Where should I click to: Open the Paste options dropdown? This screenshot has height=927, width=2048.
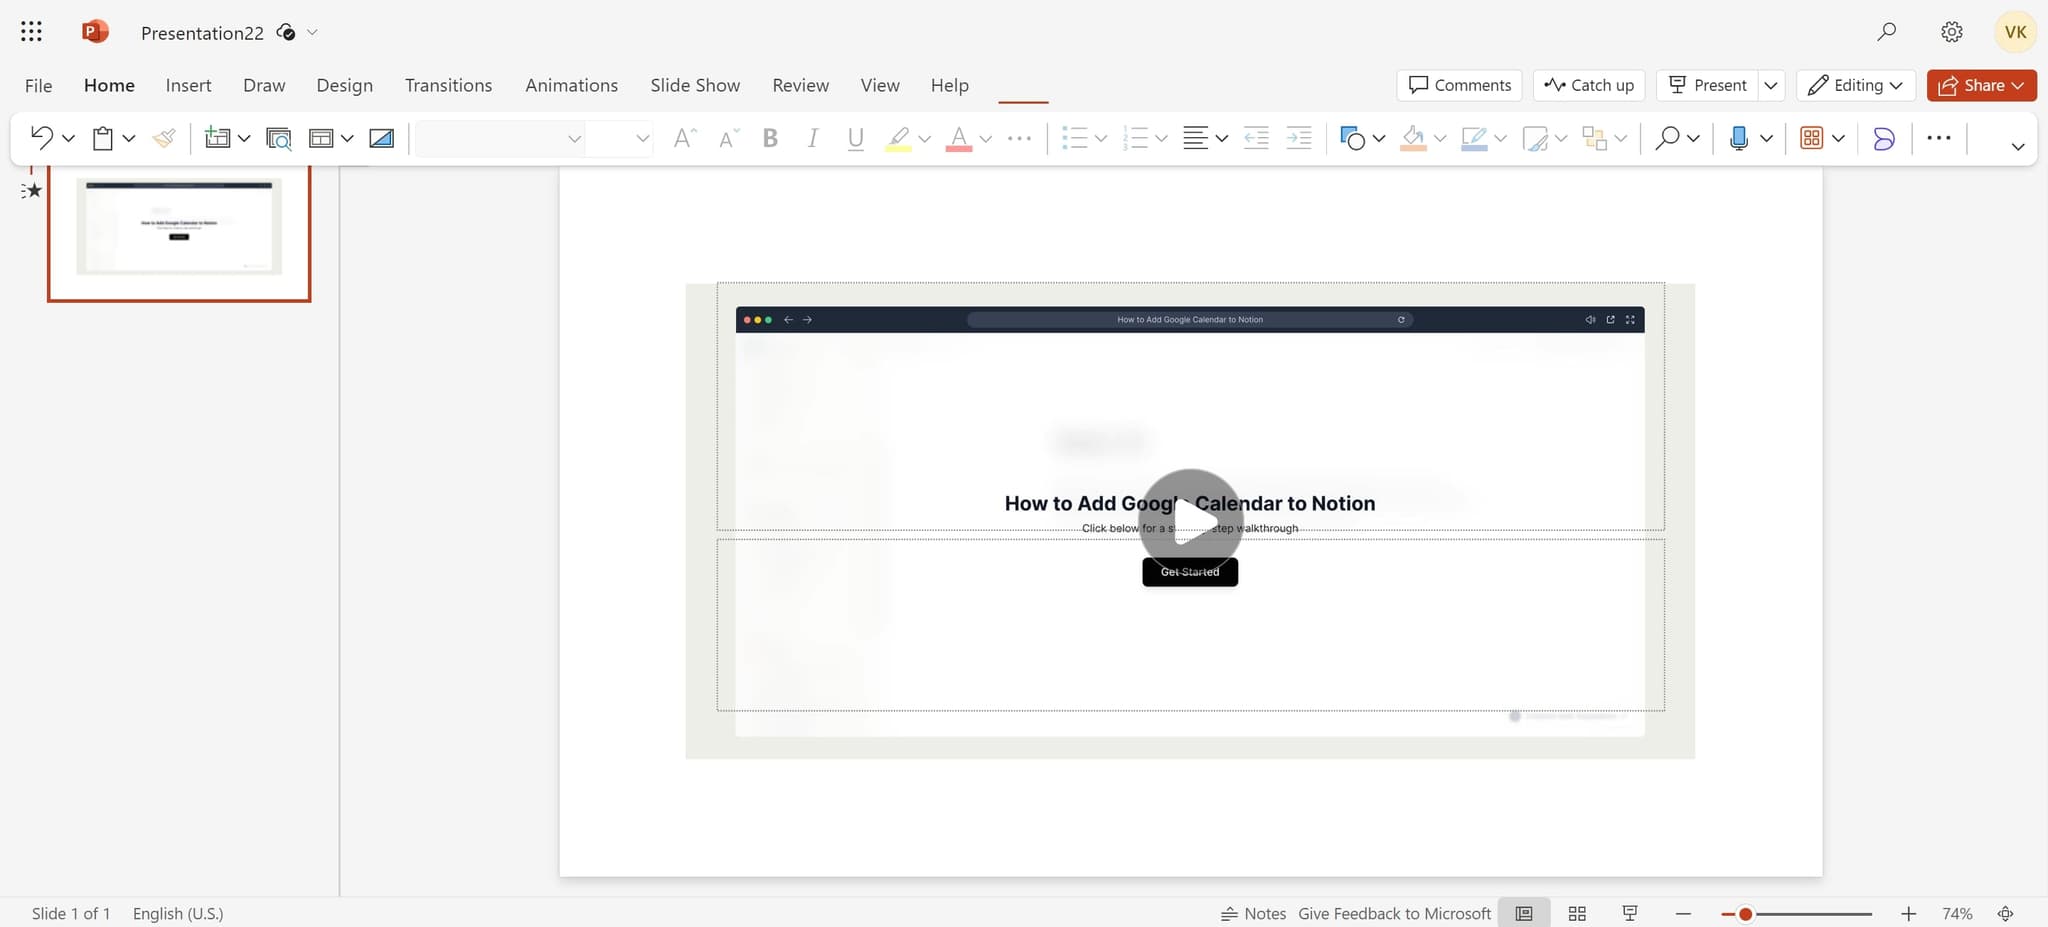point(129,138)
